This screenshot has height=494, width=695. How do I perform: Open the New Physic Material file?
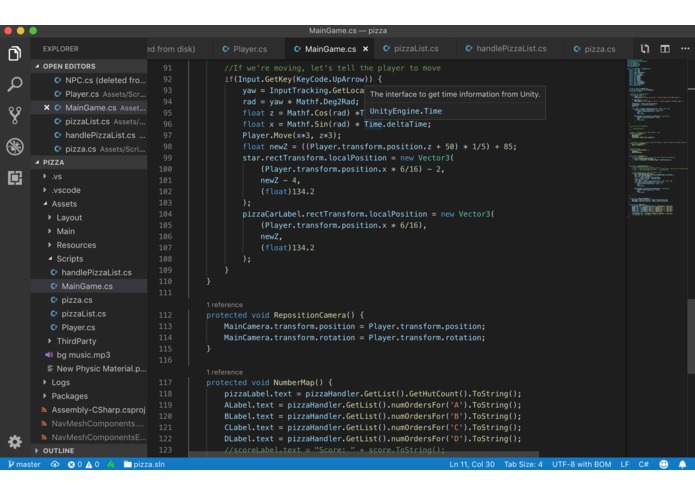(x=89, y=369)
